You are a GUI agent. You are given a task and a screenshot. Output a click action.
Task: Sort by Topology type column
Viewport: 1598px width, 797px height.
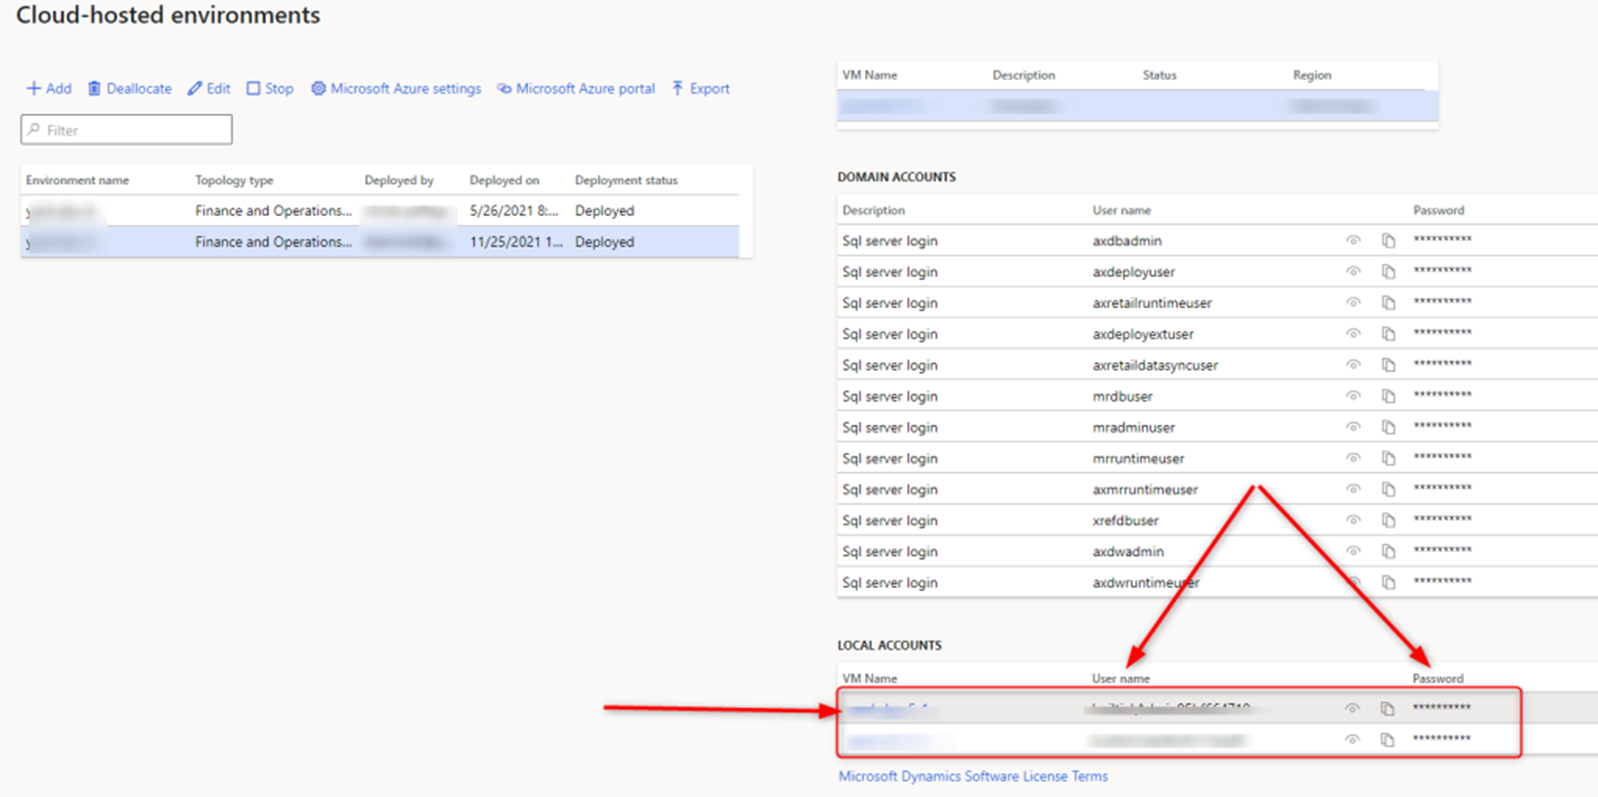(x=234, y=180)
